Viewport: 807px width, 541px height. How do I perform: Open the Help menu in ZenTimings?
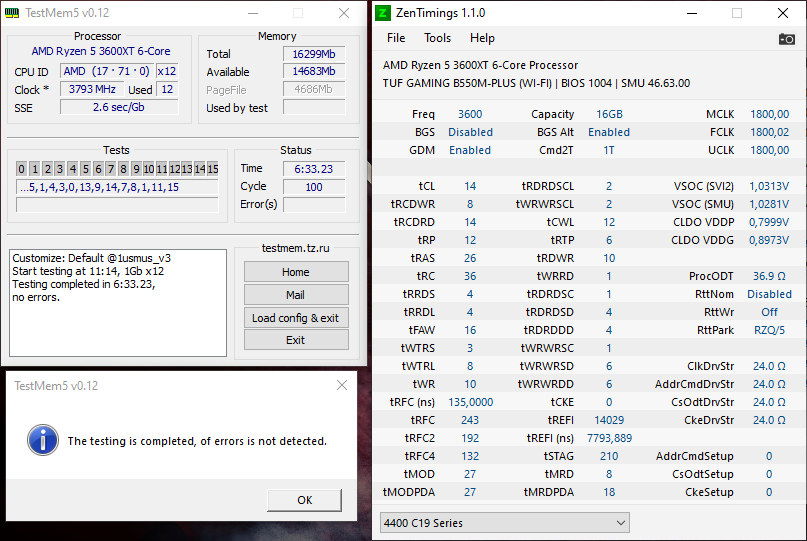[482, 38]
